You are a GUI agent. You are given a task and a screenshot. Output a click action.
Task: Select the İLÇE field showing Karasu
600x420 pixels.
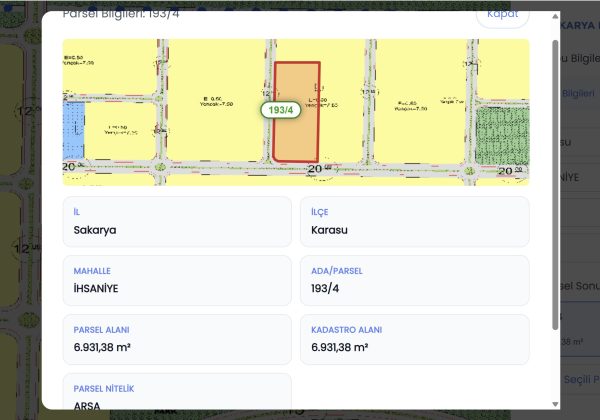(x=415, y=221)
